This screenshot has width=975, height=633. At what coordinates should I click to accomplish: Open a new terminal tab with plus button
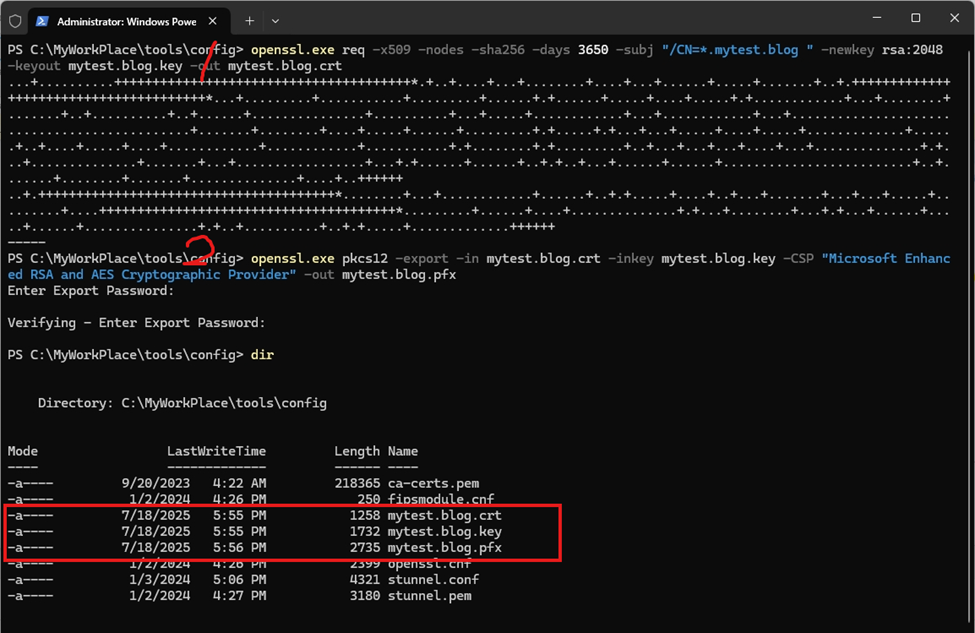249,20
